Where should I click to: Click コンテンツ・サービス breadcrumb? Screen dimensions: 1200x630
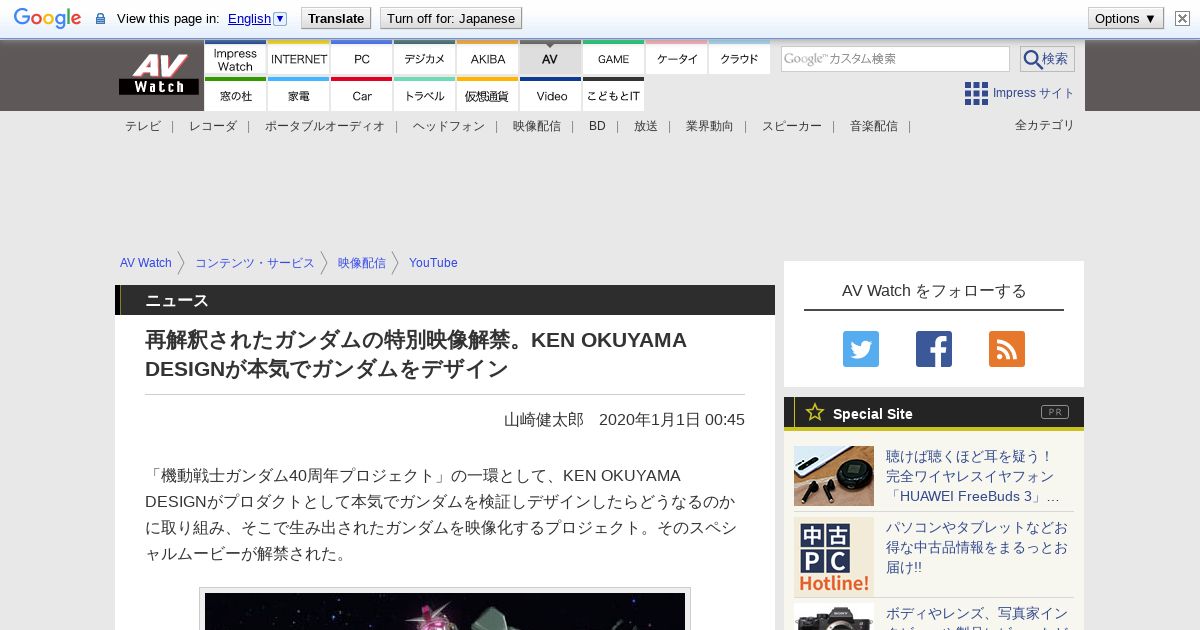click(254, 263)
